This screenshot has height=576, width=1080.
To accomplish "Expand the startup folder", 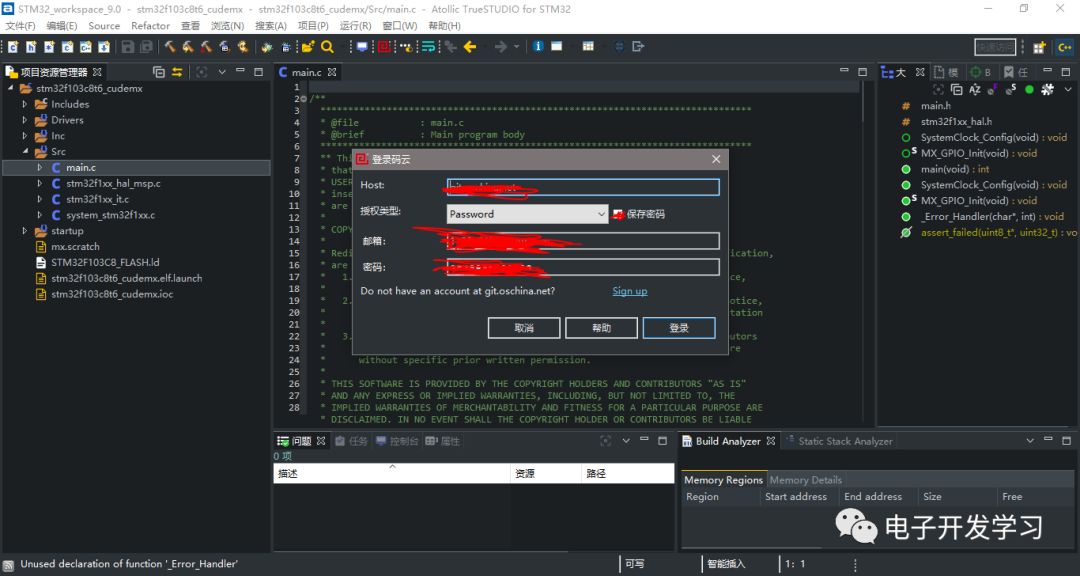I will [x=25, y=231].
